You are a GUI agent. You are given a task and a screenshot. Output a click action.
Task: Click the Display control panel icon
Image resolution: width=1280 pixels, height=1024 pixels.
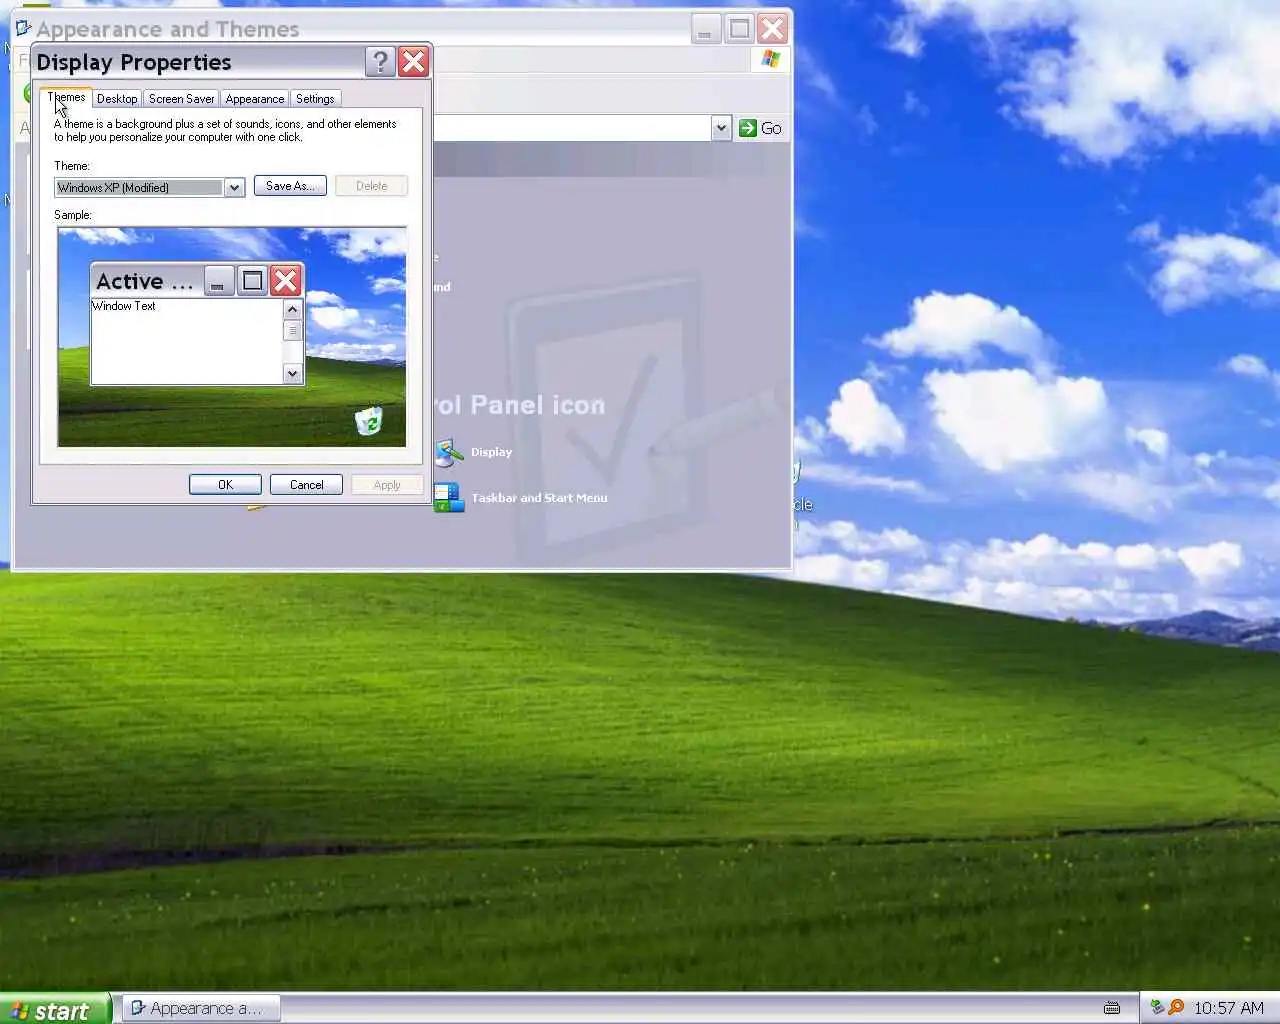point(449,453)
